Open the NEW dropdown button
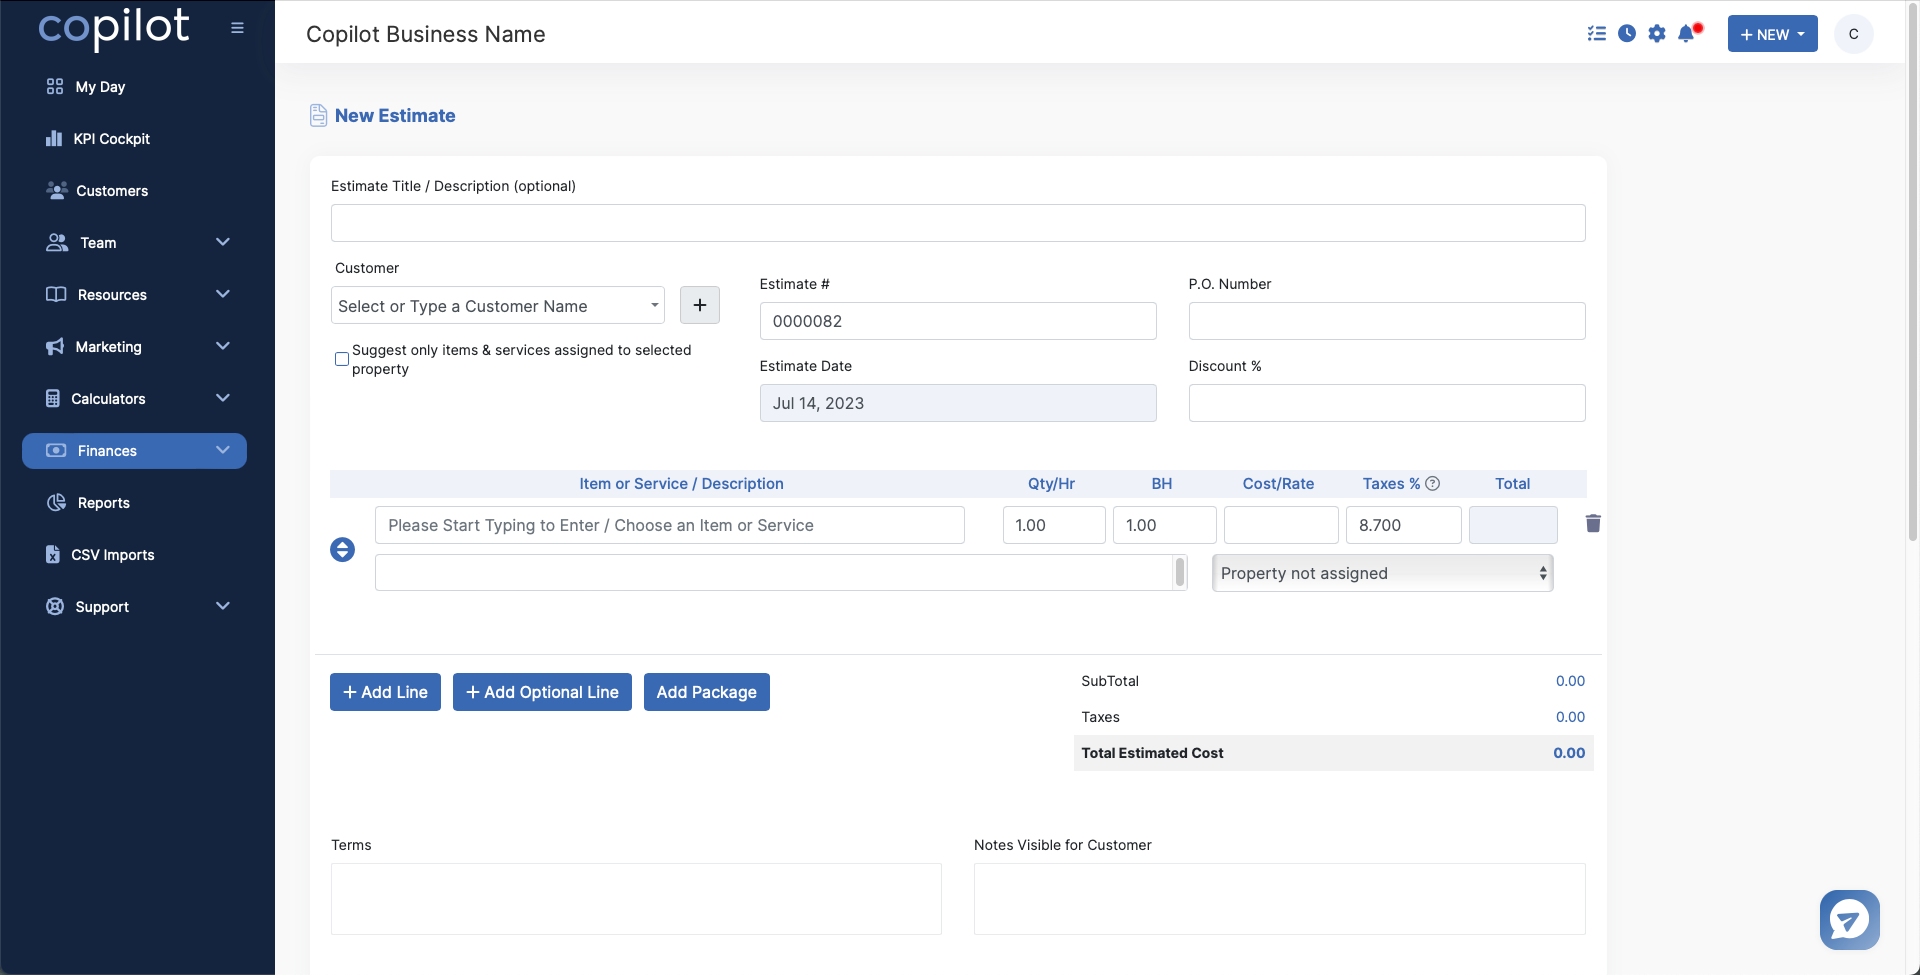 click(1772, 34)
